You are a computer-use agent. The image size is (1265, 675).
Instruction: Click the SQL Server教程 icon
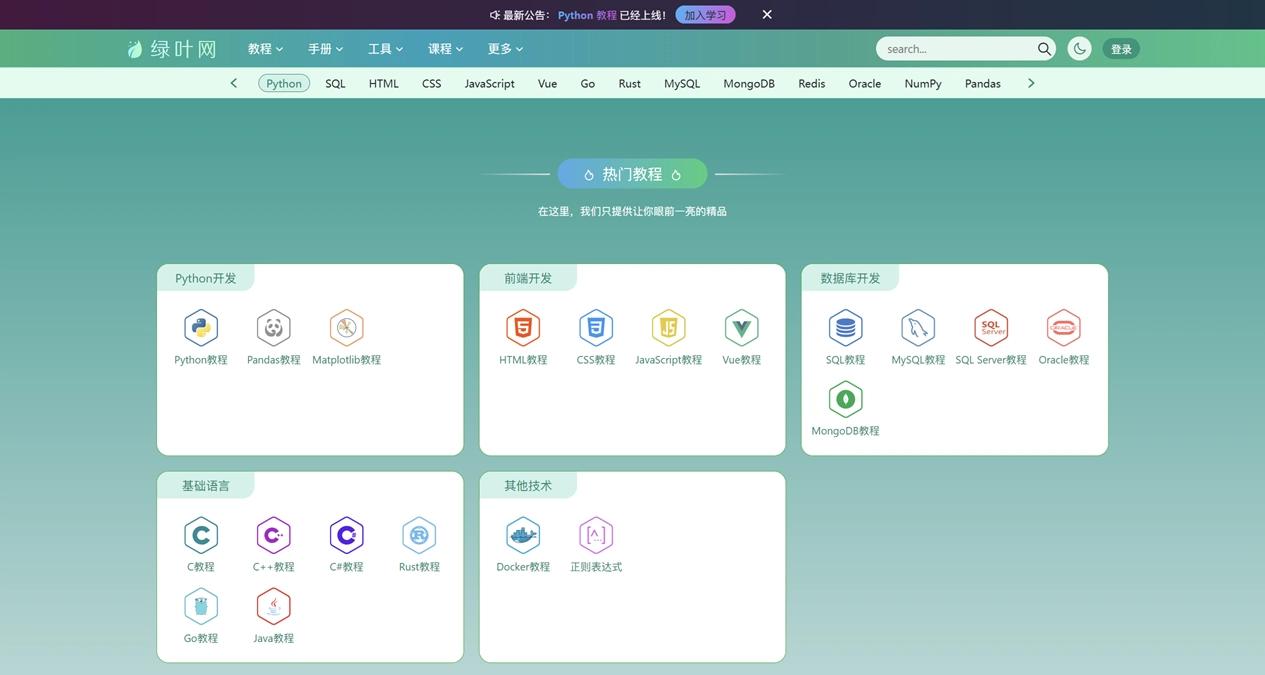pyautogui.click(x=990, y=328)
